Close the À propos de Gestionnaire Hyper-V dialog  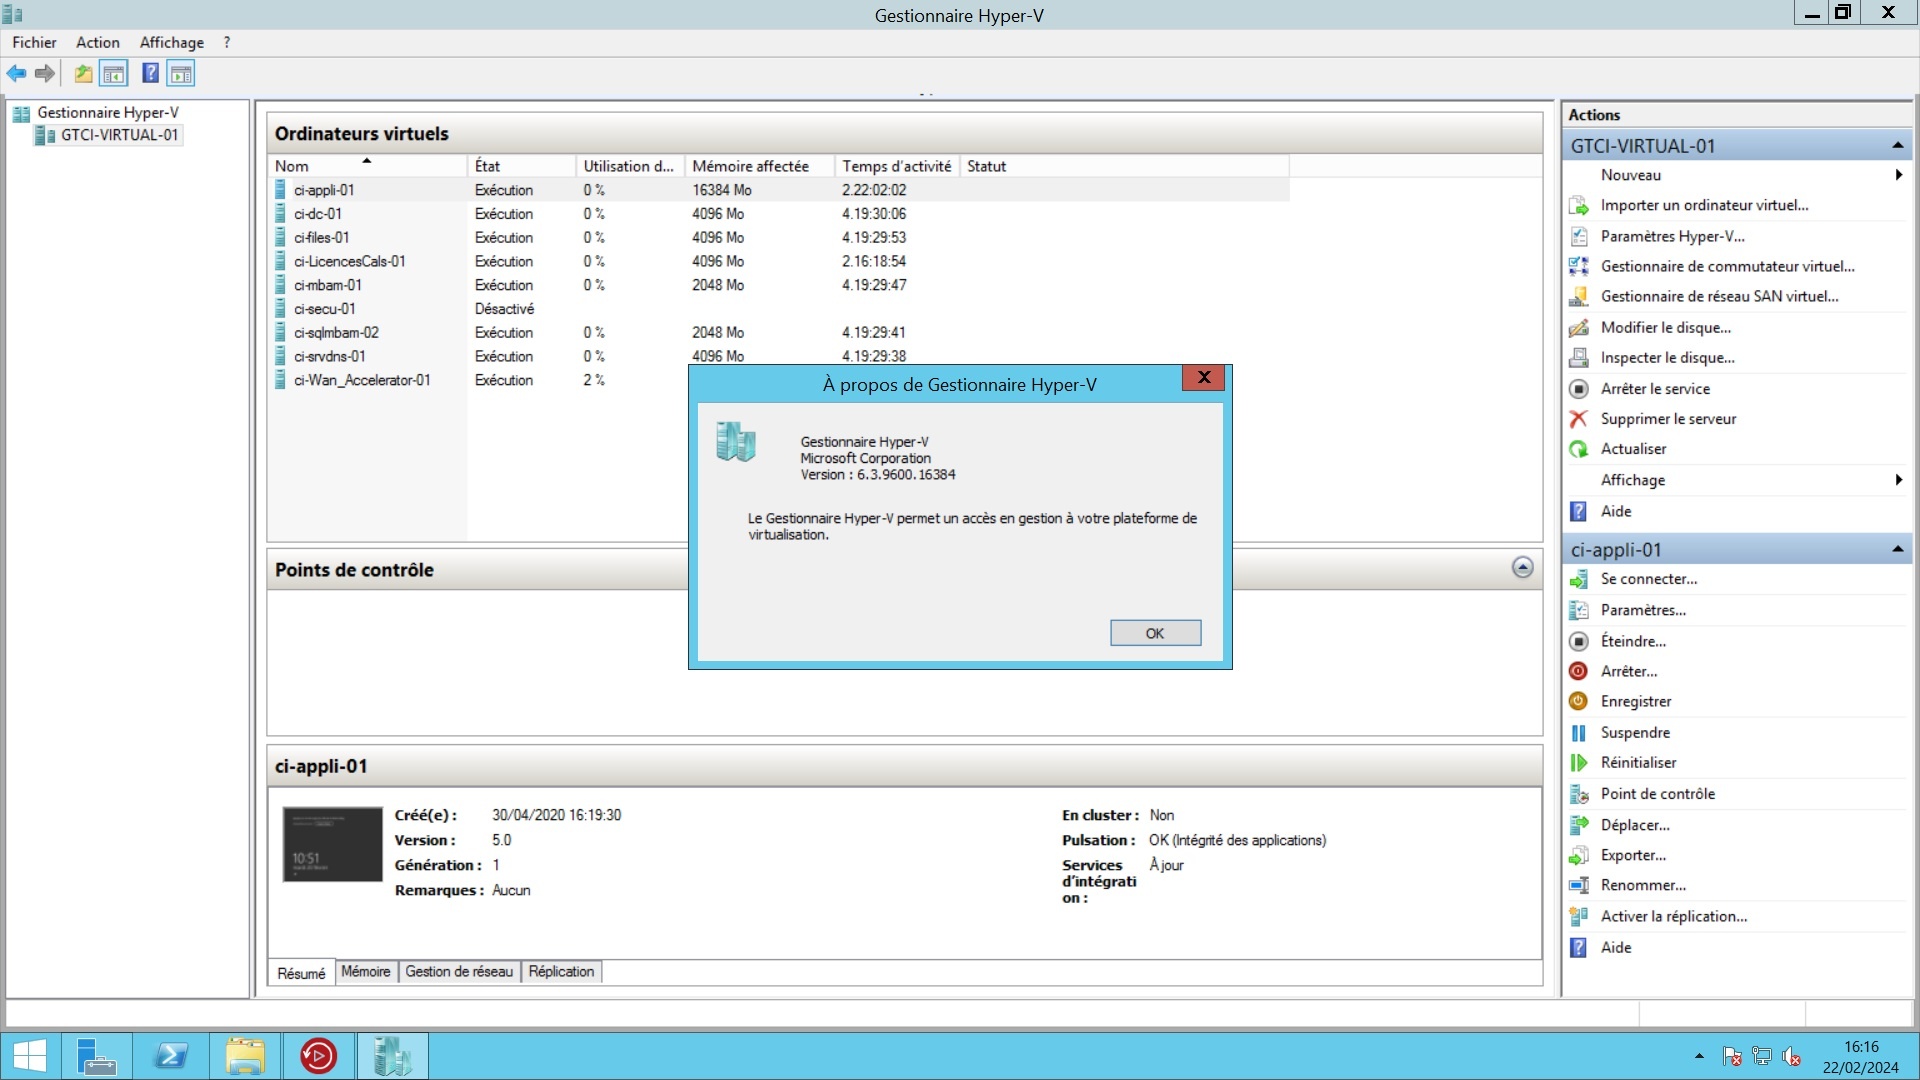(1204, 377)
